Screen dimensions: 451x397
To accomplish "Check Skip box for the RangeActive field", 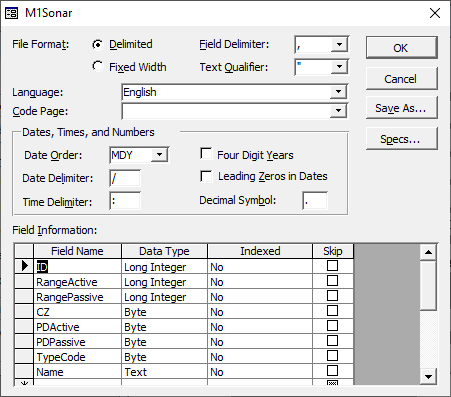I will click(332, 281).
